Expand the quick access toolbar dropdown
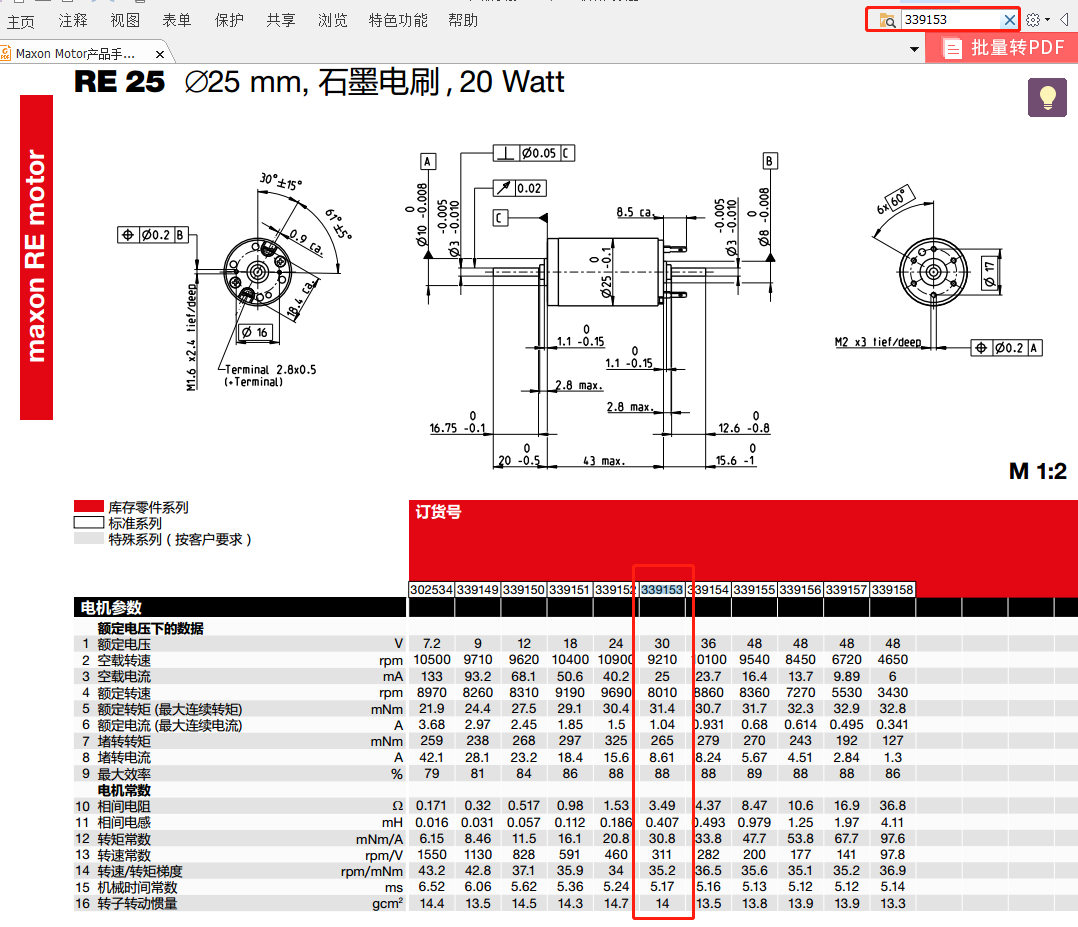The height and width of the screenshot is (927, 1078). [x=141, y=3]
